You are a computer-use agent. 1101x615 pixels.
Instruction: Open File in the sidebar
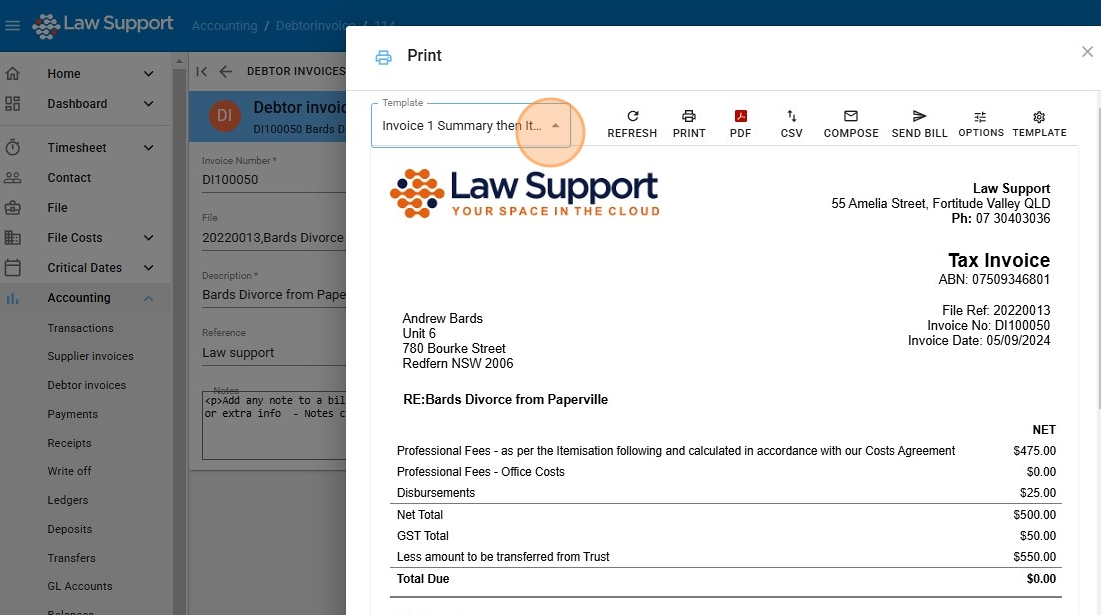[x=58, y=208]
